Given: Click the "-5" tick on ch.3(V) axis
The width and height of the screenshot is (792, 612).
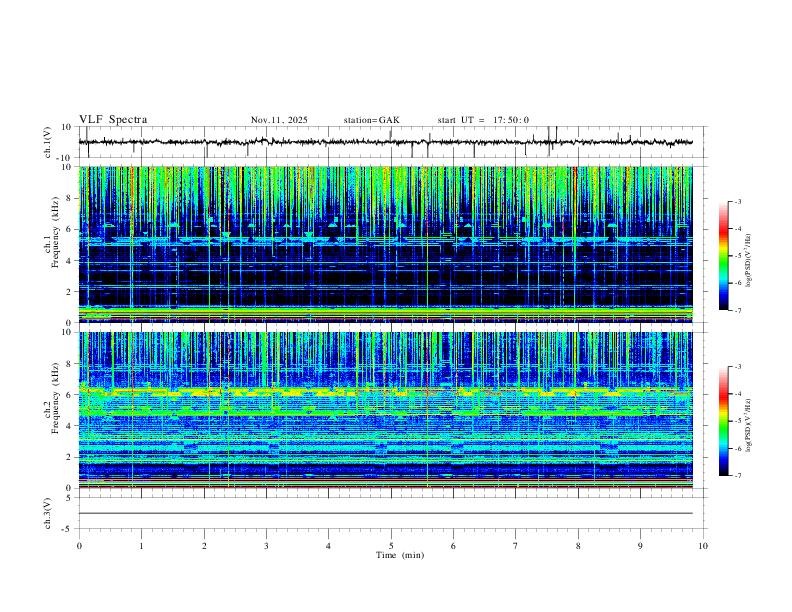Looking at the screenshot, I should pyautogui.click(x=67, y=529).
